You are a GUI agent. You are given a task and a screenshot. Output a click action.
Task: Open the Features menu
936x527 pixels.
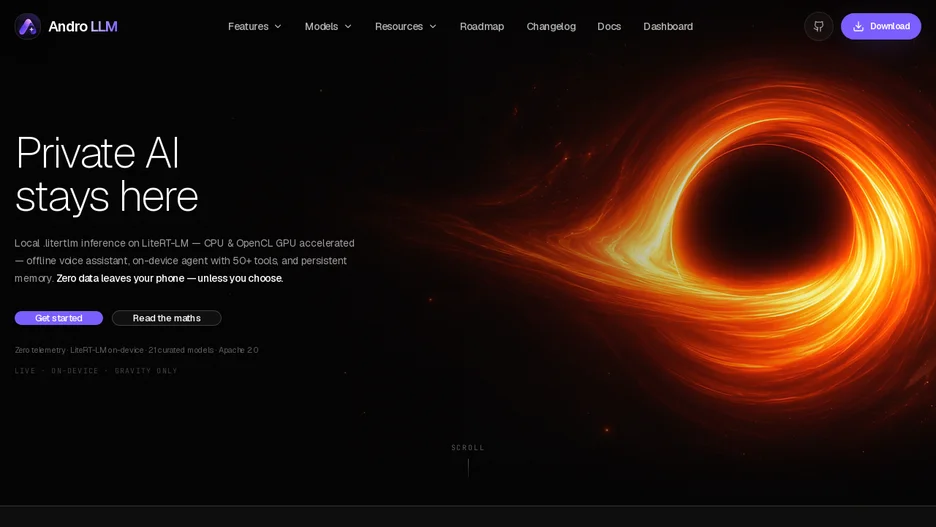point(255,26)
